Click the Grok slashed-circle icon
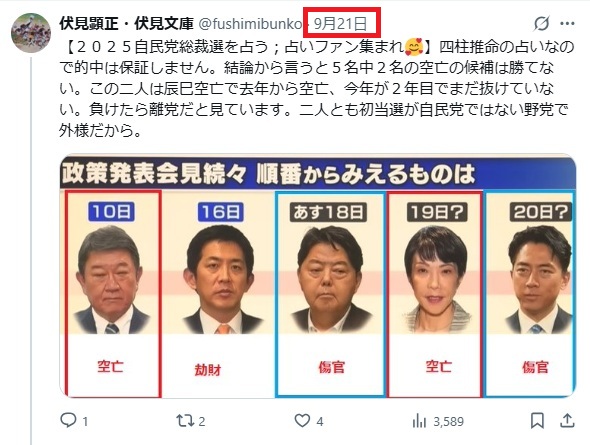 [541, 24]
